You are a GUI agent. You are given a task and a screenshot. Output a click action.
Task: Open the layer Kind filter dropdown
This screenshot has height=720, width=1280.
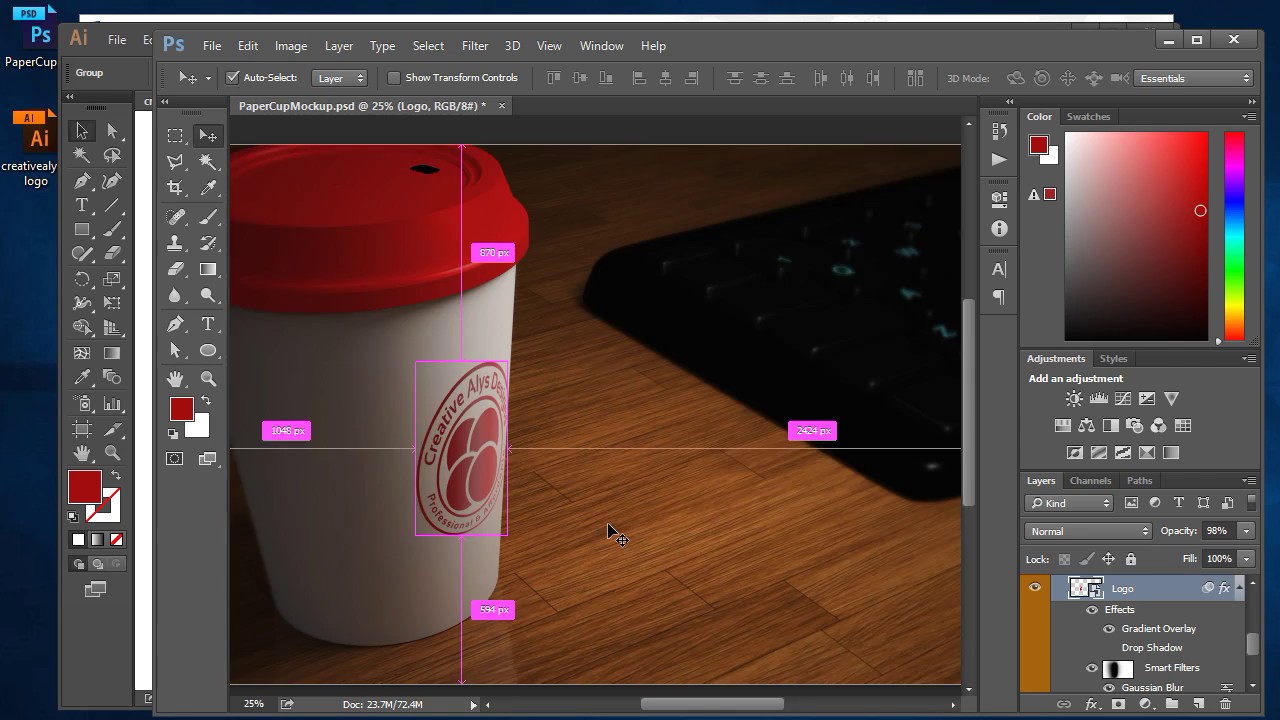(x=1069, y=503)
